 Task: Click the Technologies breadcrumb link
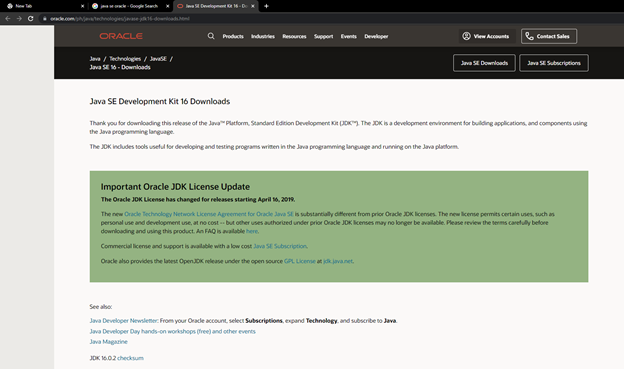pos(125,59)
